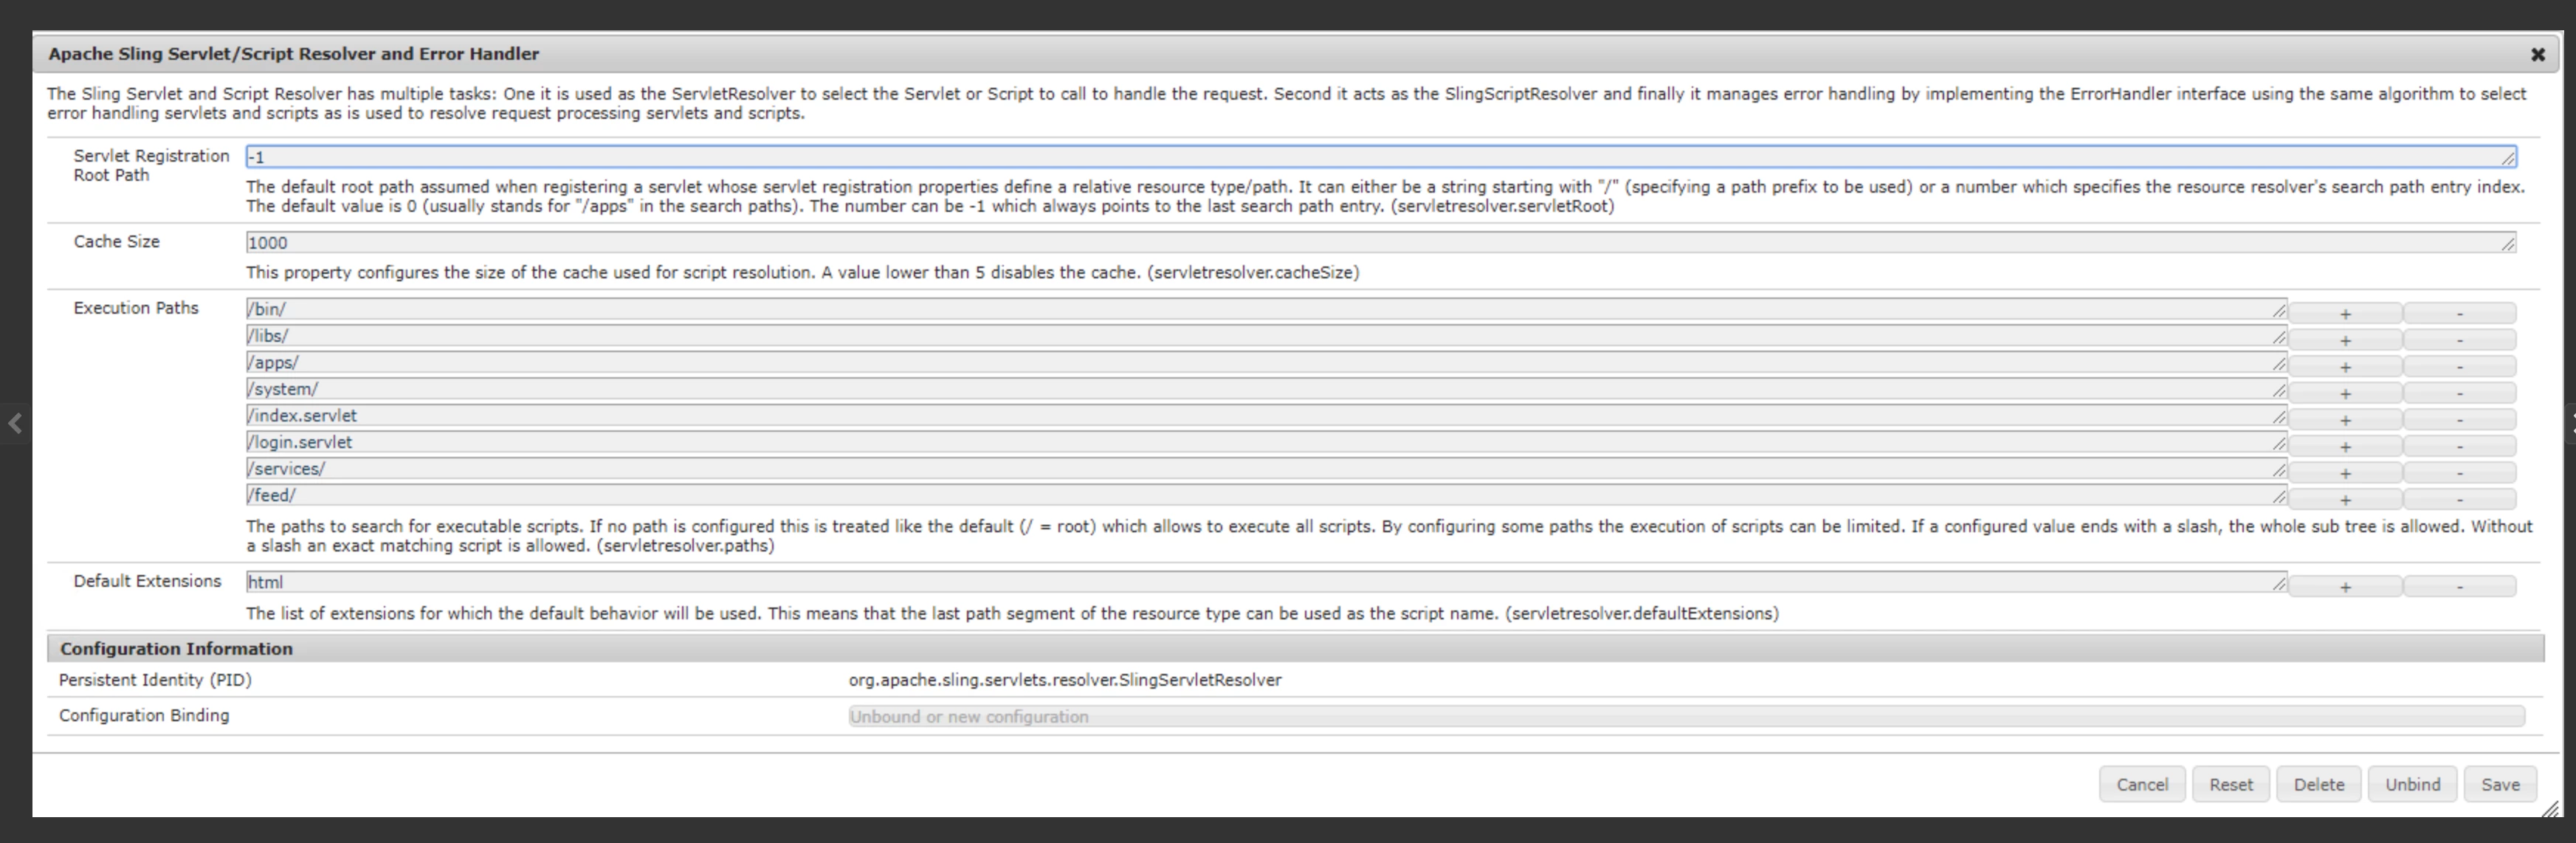Click the Servlet Registration Root Path field

[1380, 157]
